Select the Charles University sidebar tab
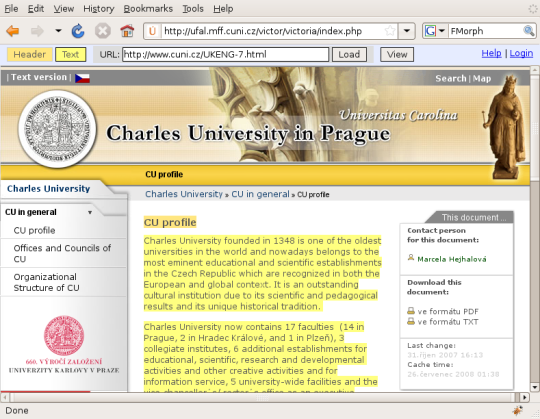The height and width of the screenshot is (419, 540). tap(48, 189)
